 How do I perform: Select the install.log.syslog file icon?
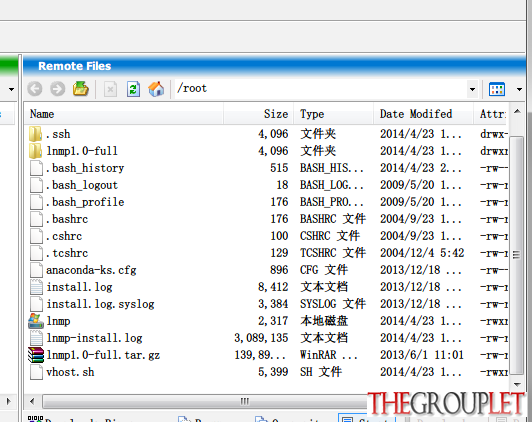[x=36, y=304]
